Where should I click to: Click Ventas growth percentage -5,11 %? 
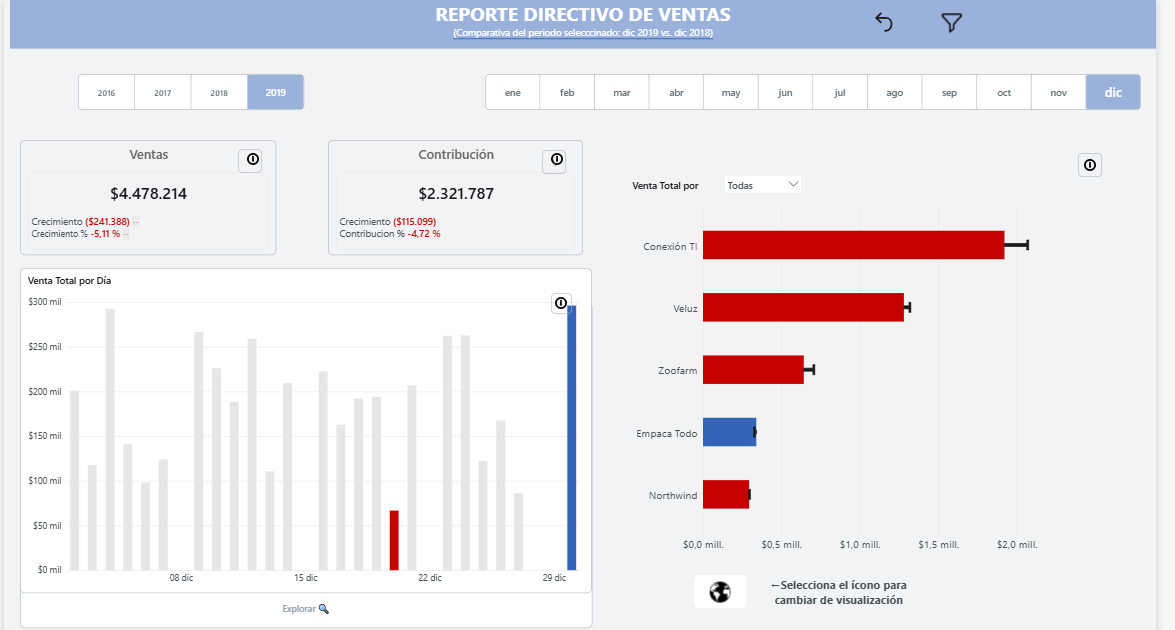tap(105, 234)
